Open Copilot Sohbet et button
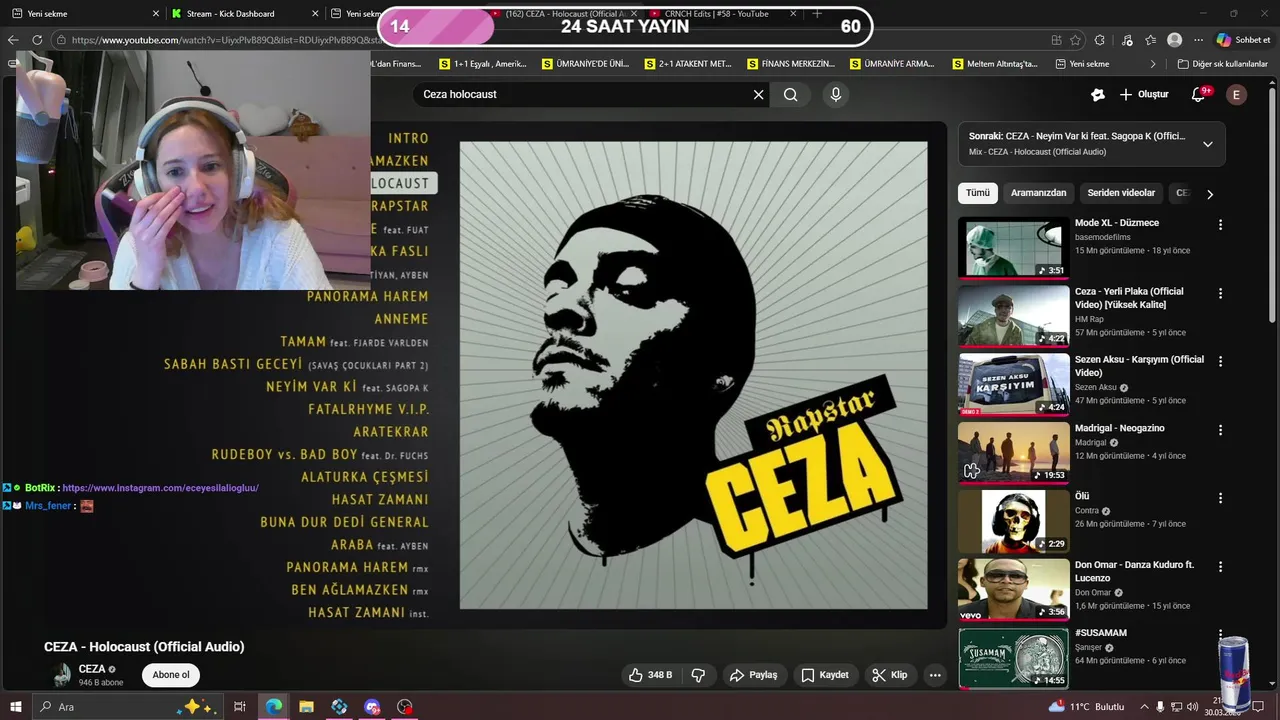This screenshot has height=720, width=1280. (1243, 40)
